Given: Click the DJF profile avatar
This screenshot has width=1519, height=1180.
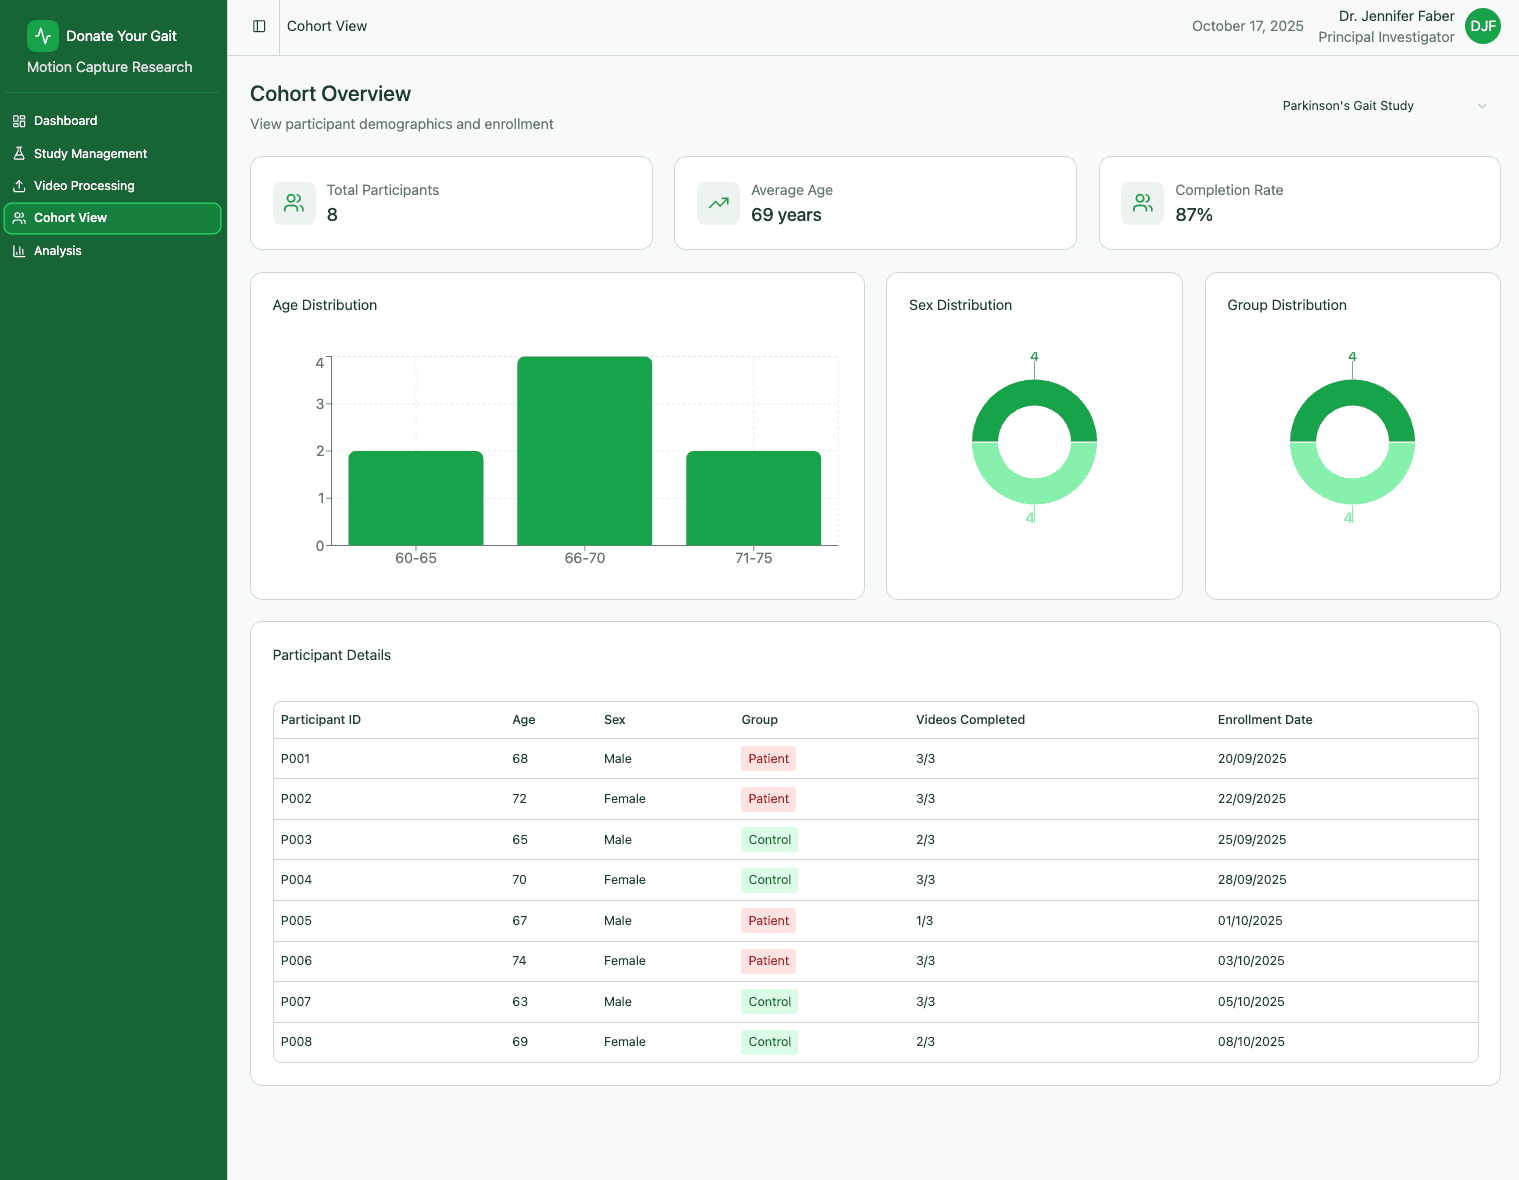Looking at the screenshot, I should tap(1482, 26).
